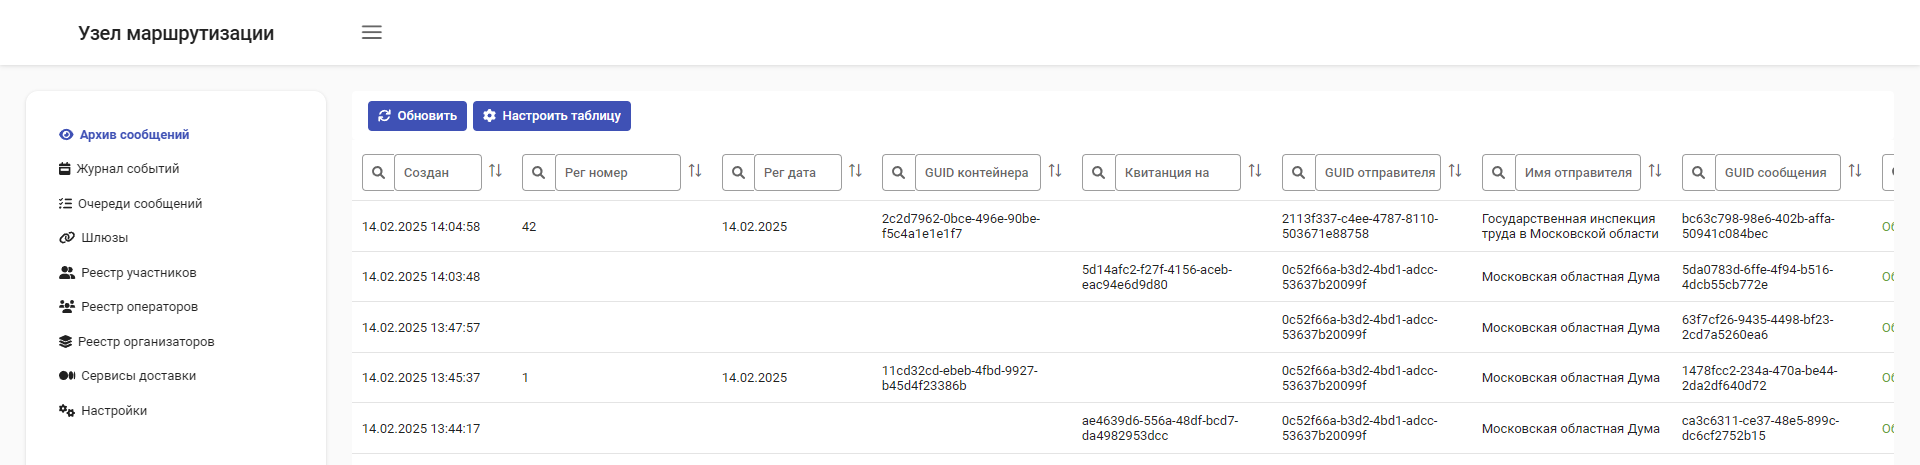Sort table by Создан column arrows
1920x465 pixels.
click(x=495, y=171)
